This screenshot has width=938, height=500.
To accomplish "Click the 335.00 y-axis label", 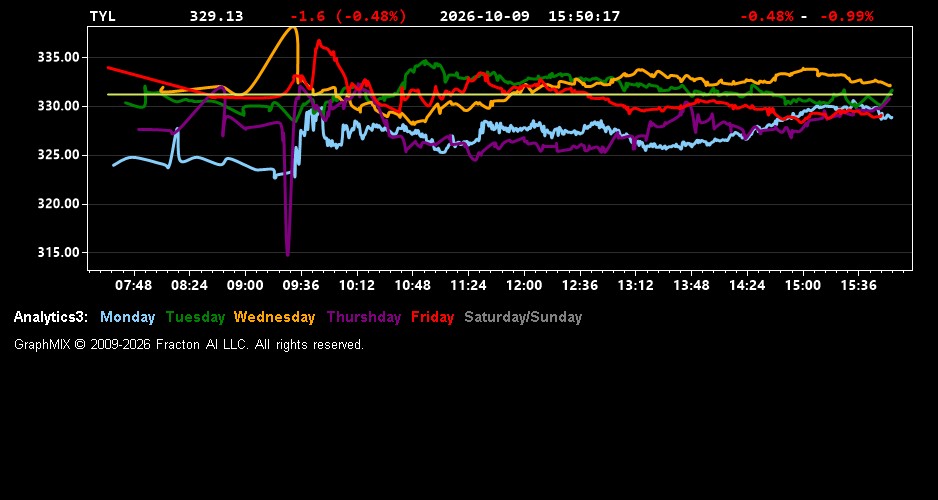I will (x=59, y=57).
